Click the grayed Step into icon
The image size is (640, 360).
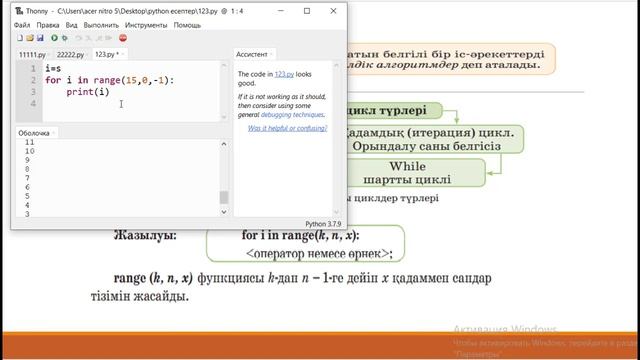[x=88, y=38]
